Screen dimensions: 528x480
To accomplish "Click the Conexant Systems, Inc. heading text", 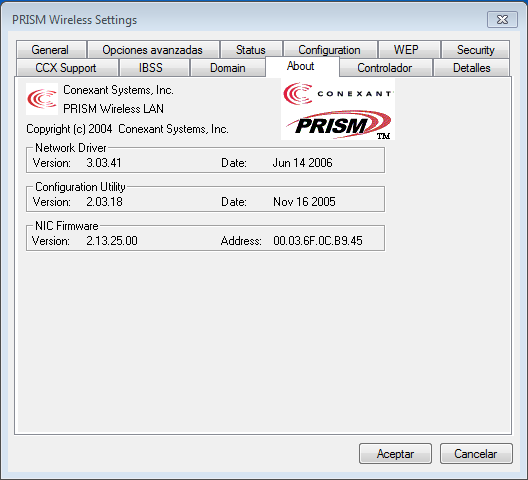I will [118, 90].
